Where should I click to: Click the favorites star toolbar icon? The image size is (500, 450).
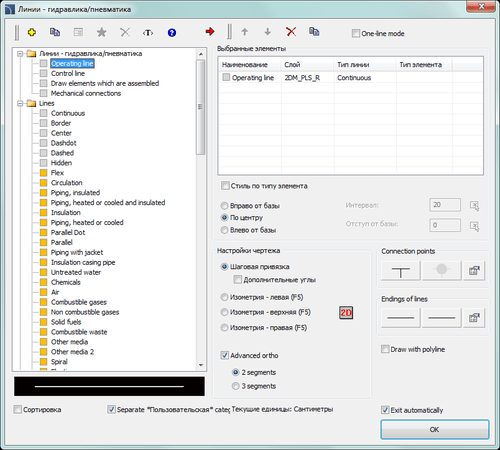(101, 32)
